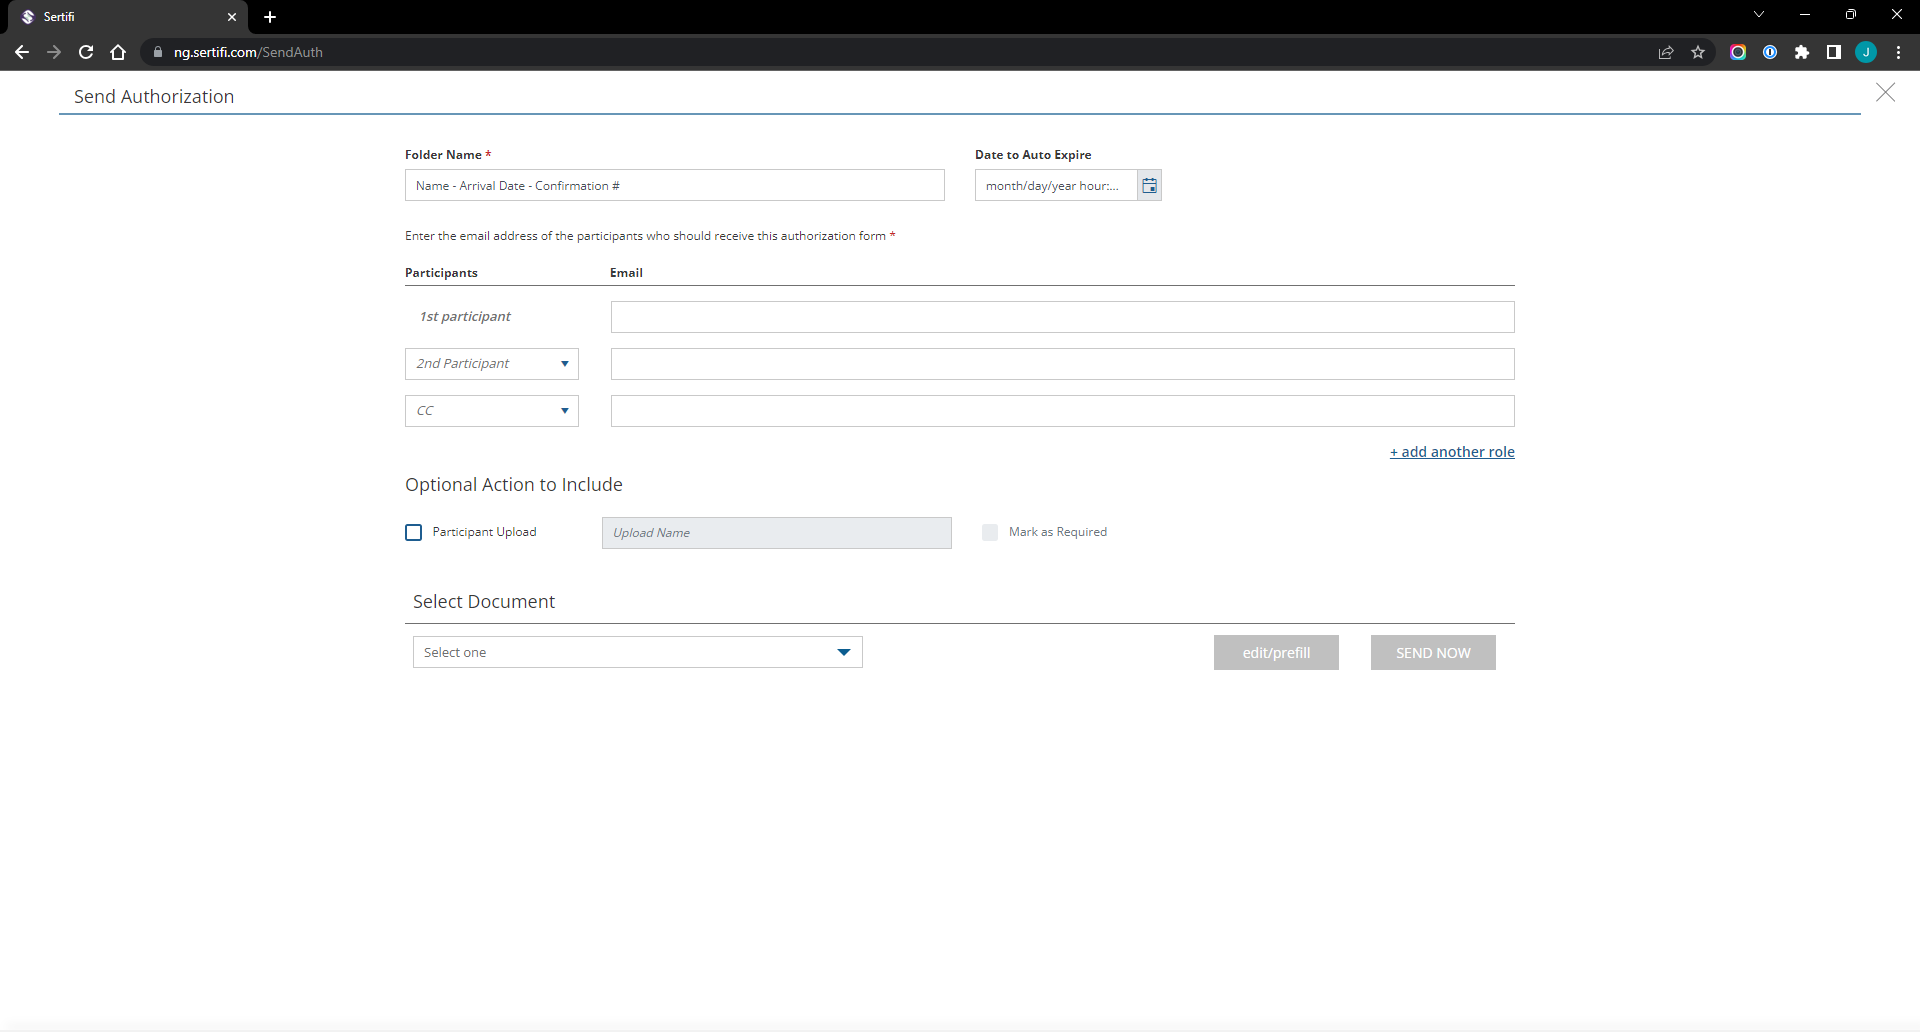Click the 1st participant email field
This screenshot has height=1032, width=1920.
1062,317
